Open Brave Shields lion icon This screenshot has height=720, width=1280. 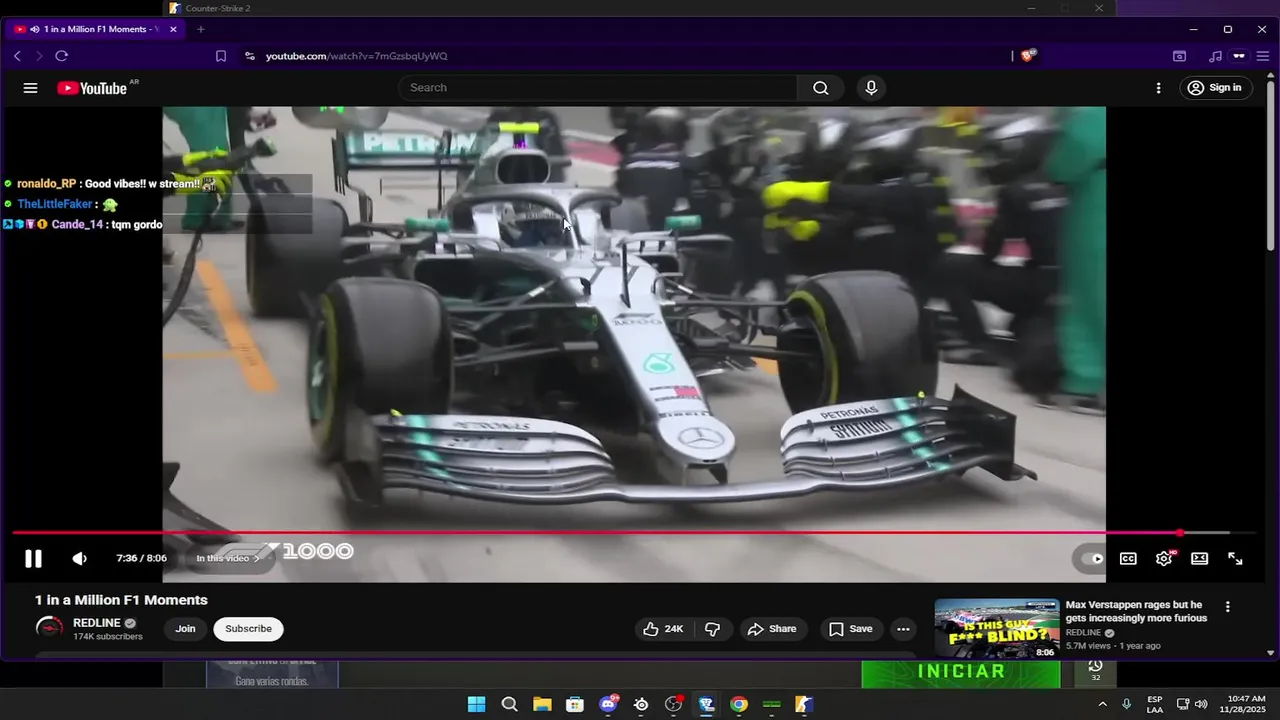(x=1027, y=56)
